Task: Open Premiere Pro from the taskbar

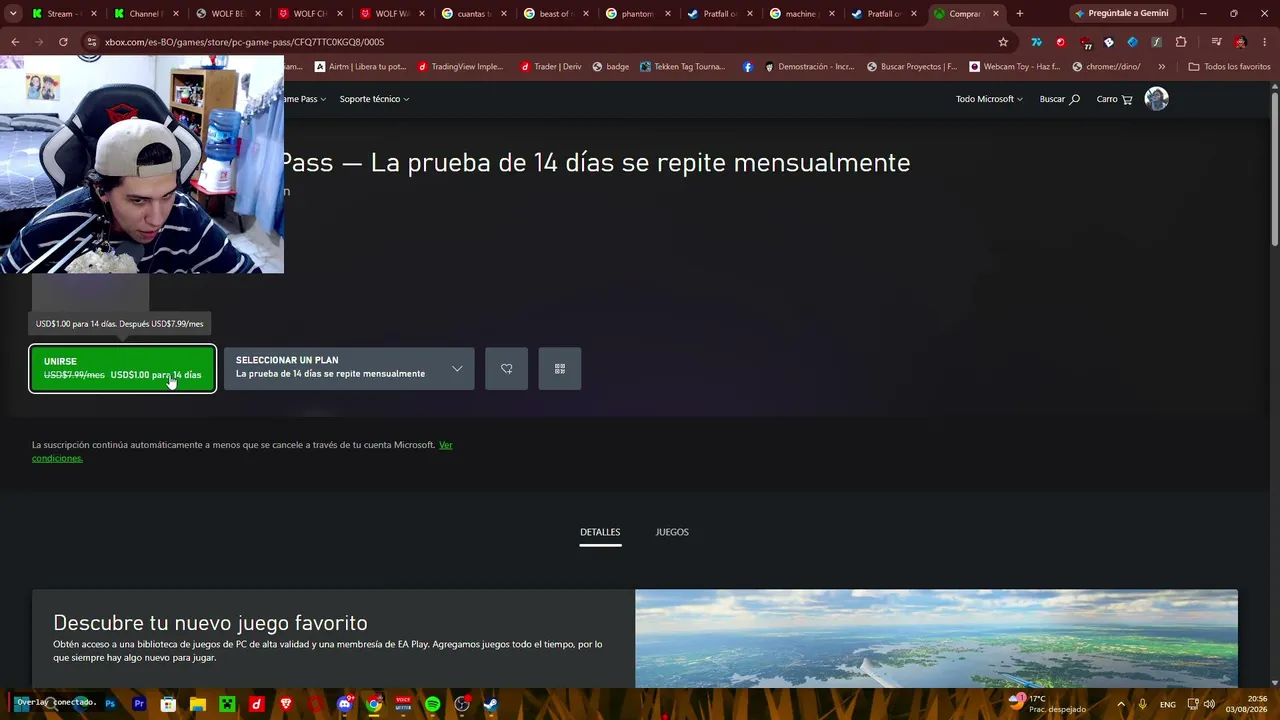Action: point(139,704)
